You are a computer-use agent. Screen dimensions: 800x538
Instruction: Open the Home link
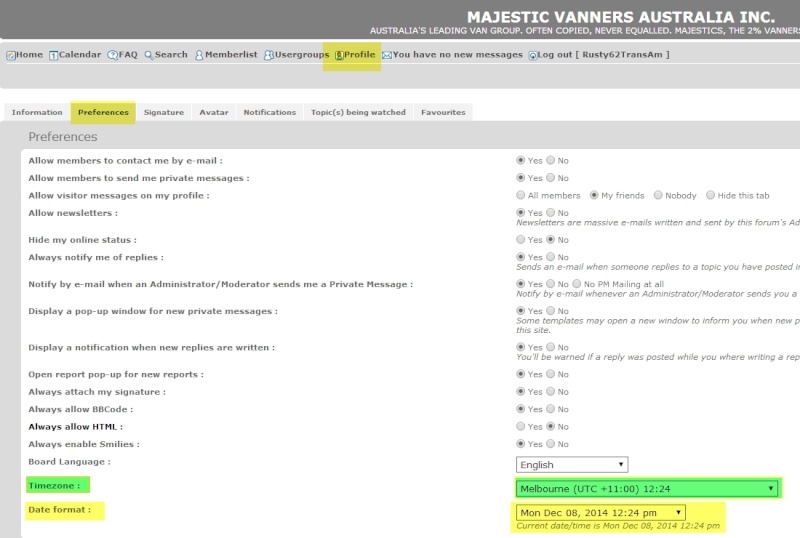point(30,55)
